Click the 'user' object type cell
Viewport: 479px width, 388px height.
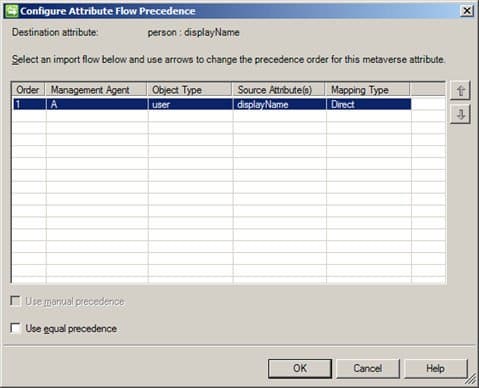click(x=190, y=104)
